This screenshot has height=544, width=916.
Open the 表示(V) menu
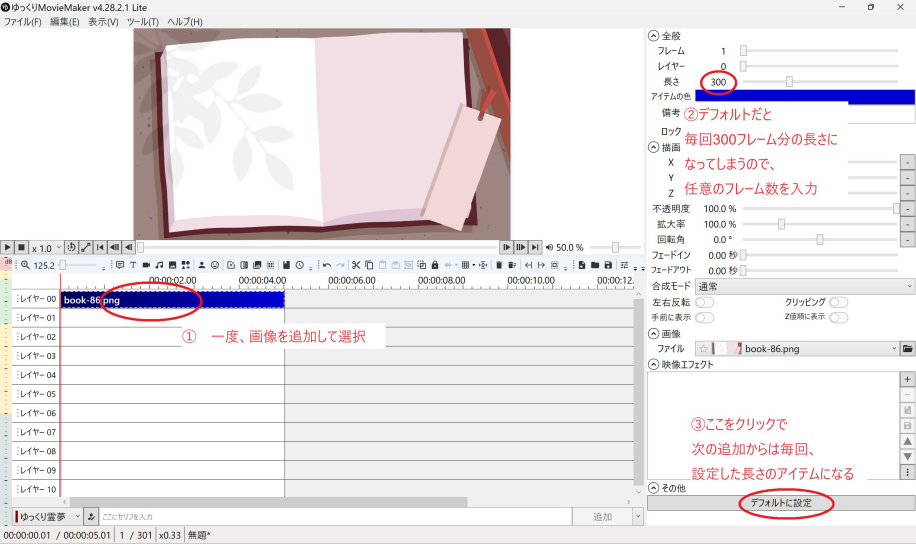[x=103, y=22]
